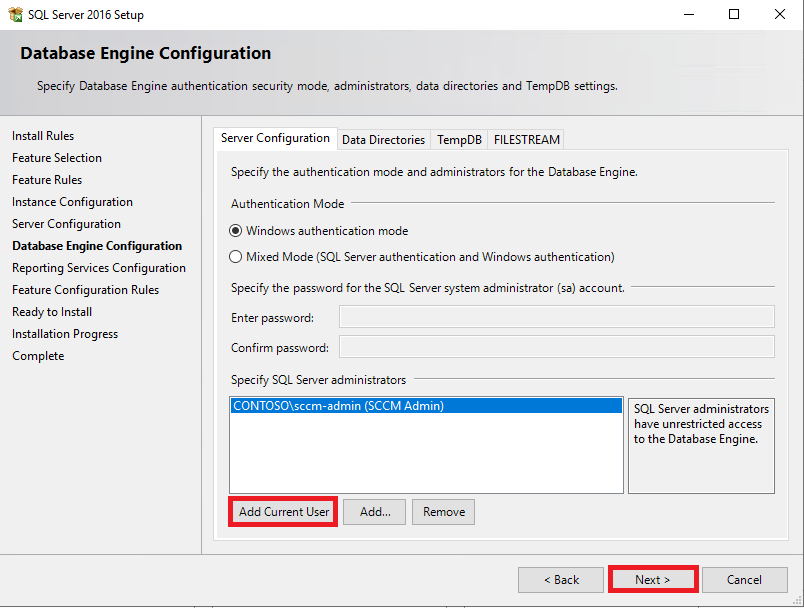The width and height of the screenshot is (804, 608).
Task: Click the Add Current User button
Action: click(x=284, y=512)
